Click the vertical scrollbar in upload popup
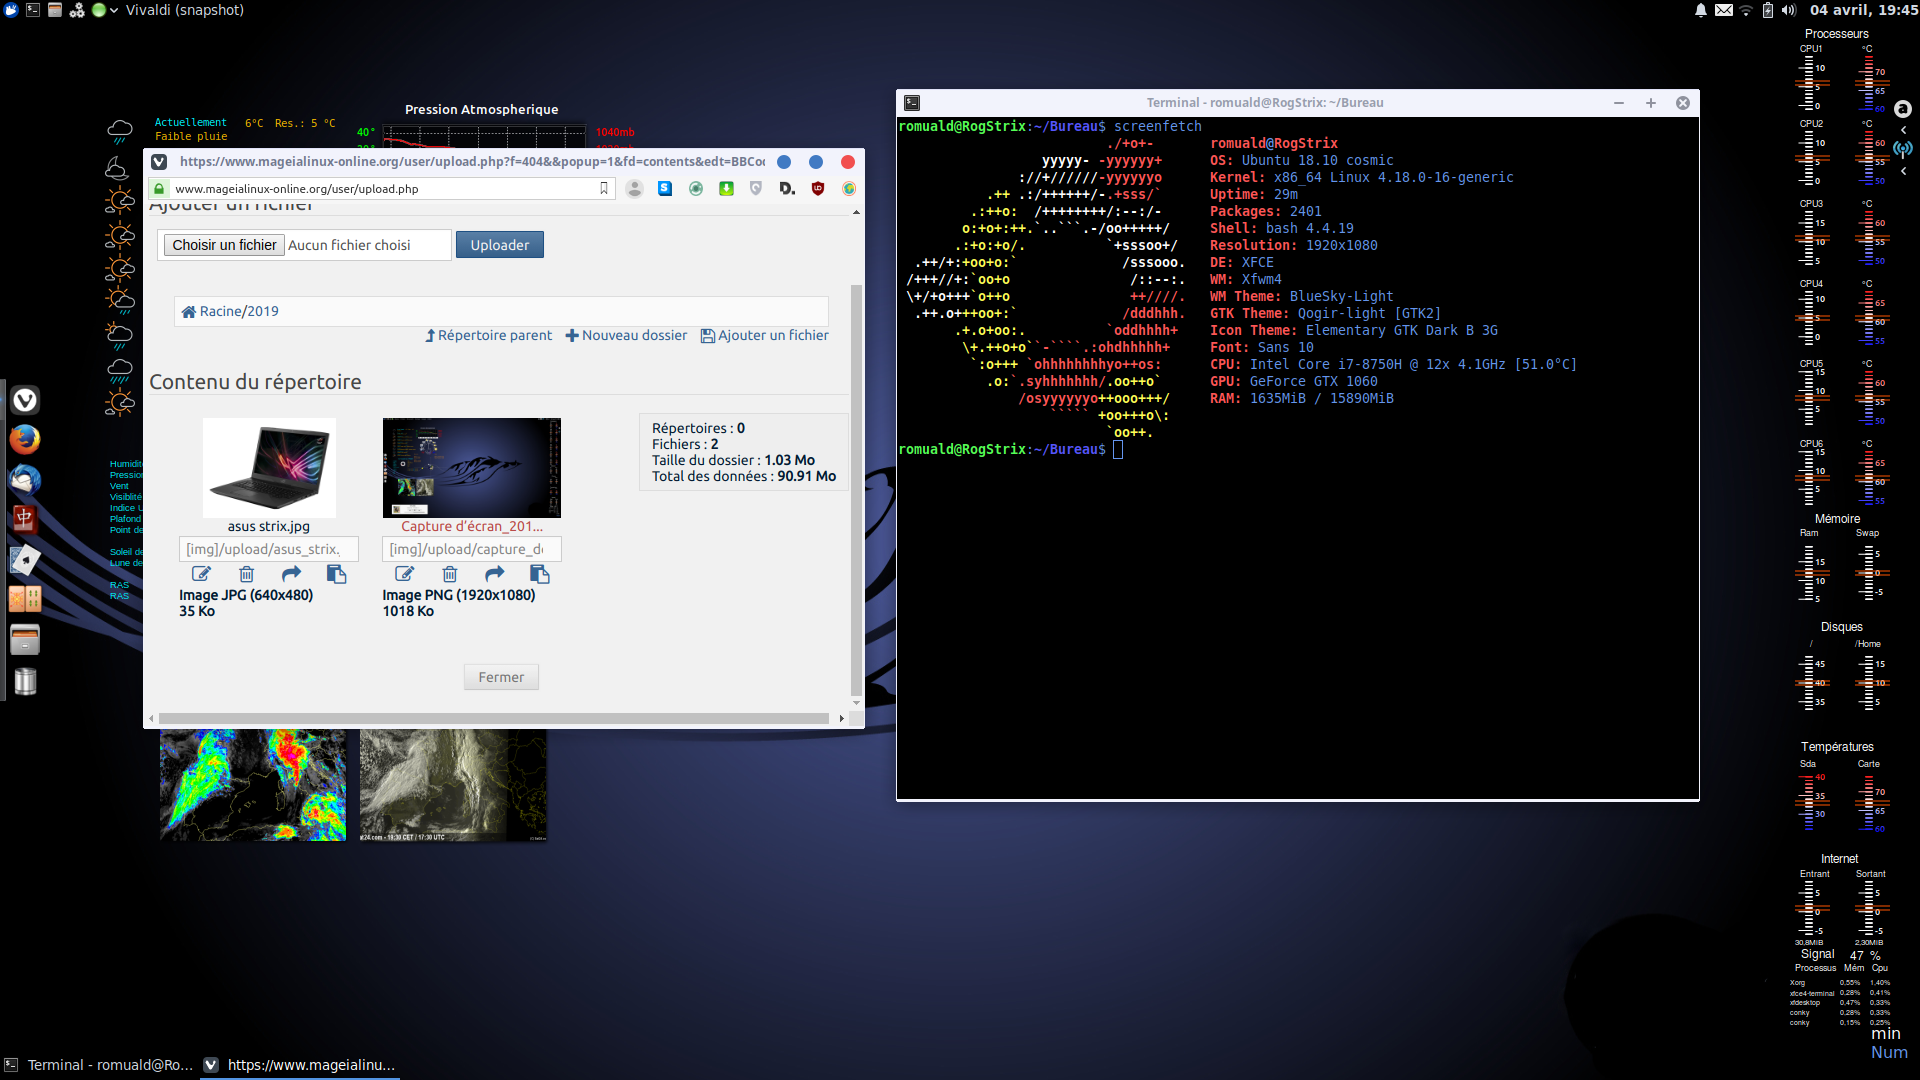Screen dimensions: 1920x1080 [856, 489]
